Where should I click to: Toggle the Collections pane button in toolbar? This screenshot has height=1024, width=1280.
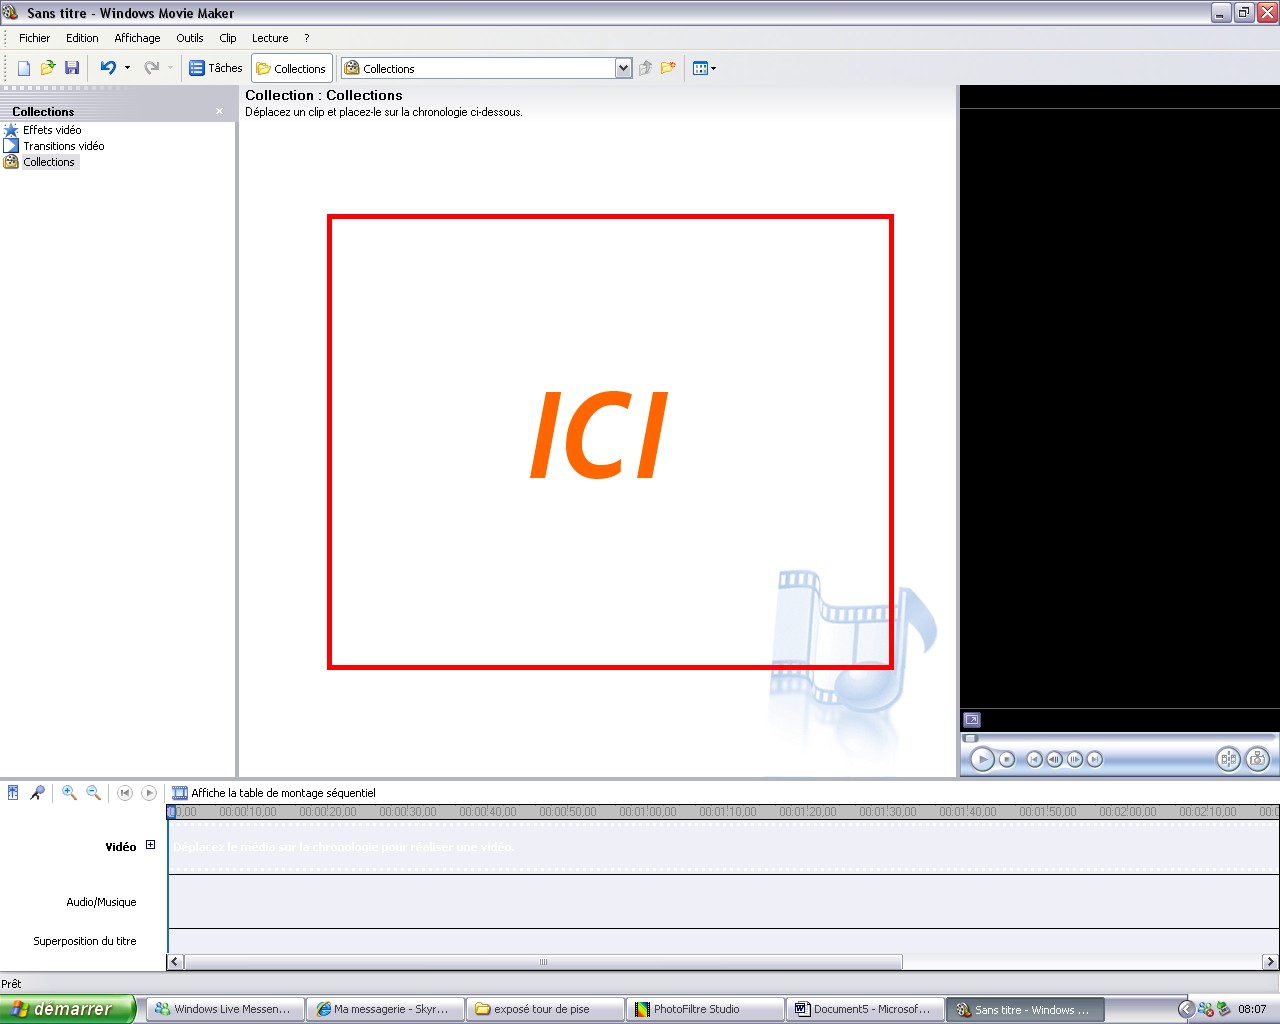tap(291, 68)
